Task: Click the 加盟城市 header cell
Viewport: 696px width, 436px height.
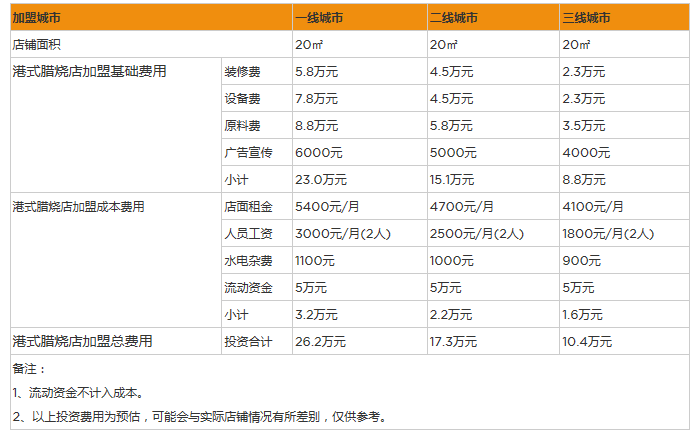Action: pyautogui.click(x=37, y=18)
